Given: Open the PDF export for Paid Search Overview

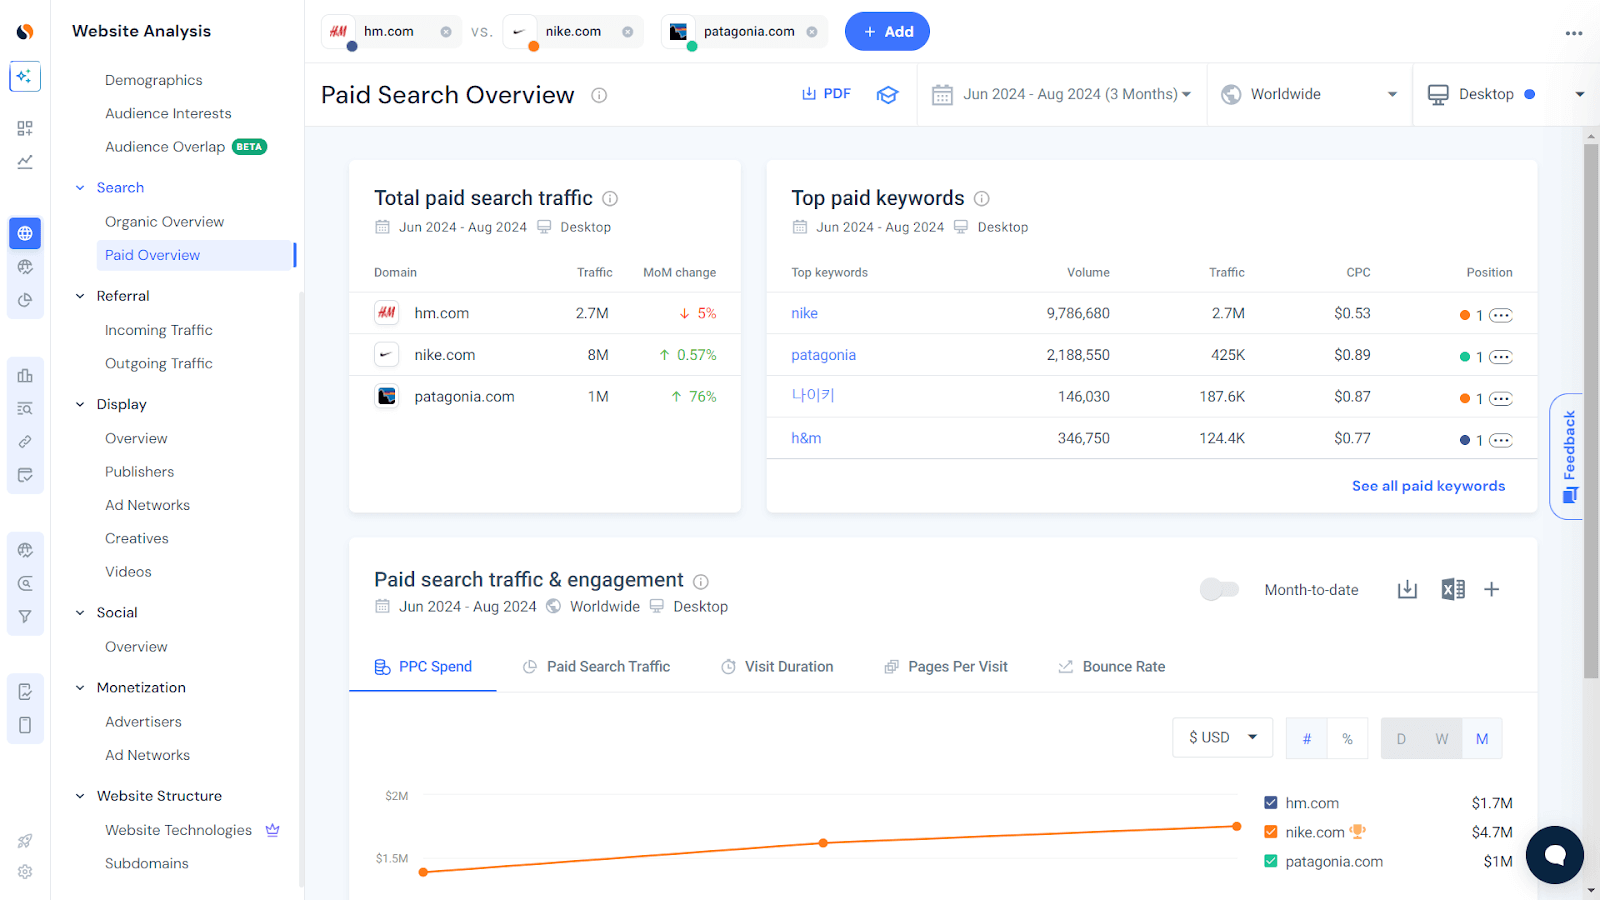Looking at the screenshot, I should click(826, 93).
